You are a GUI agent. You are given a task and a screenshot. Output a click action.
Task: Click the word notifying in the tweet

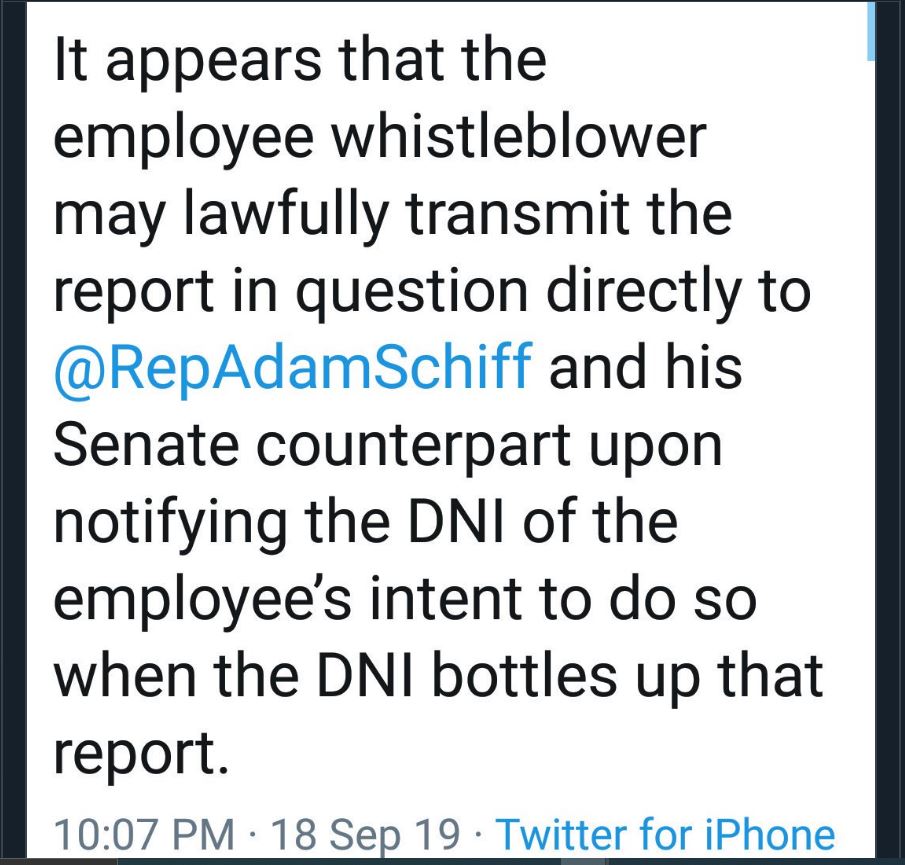pos(170,523)
